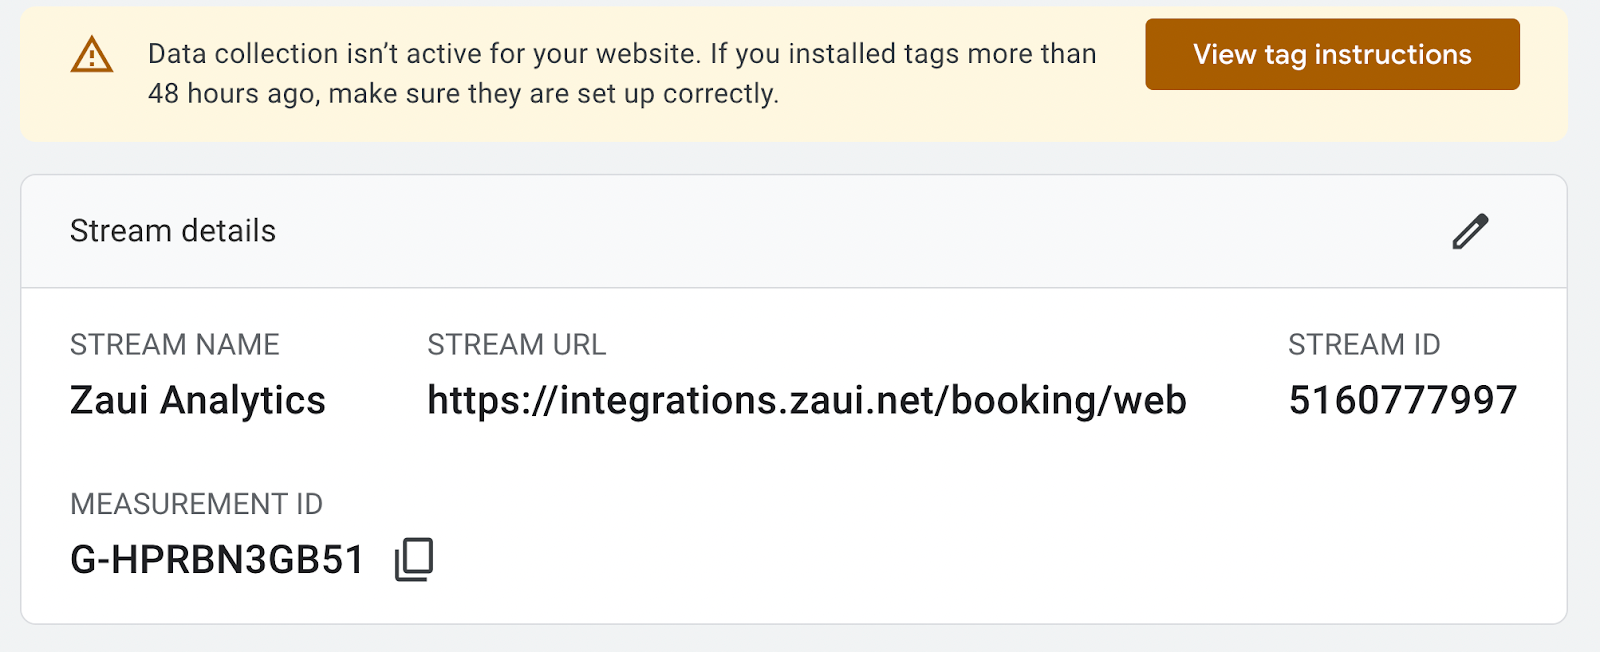
Task: Open View tag instructions
Action: click(1332, 54)
